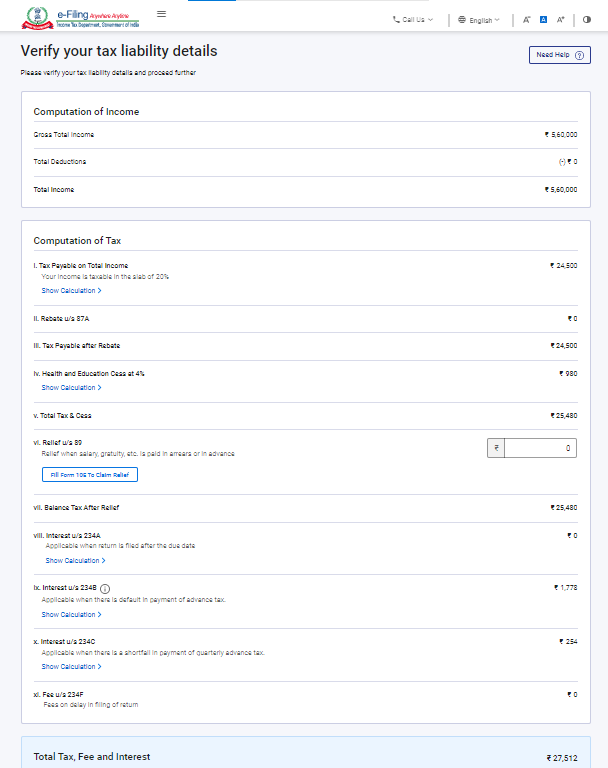Image resolution: width=608 pixels, height=768 pixels.
Task: Click the rupee symbol on Relief field
Action: click(x=495, y=449)
